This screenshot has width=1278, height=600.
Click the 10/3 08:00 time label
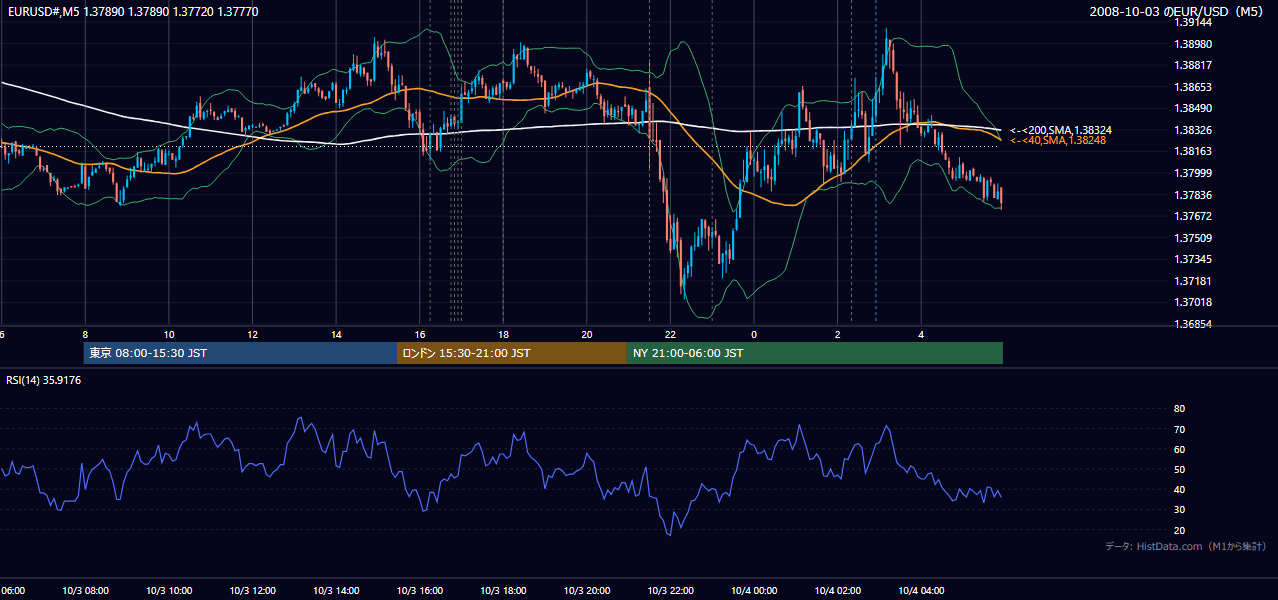(x=85, y=591)
